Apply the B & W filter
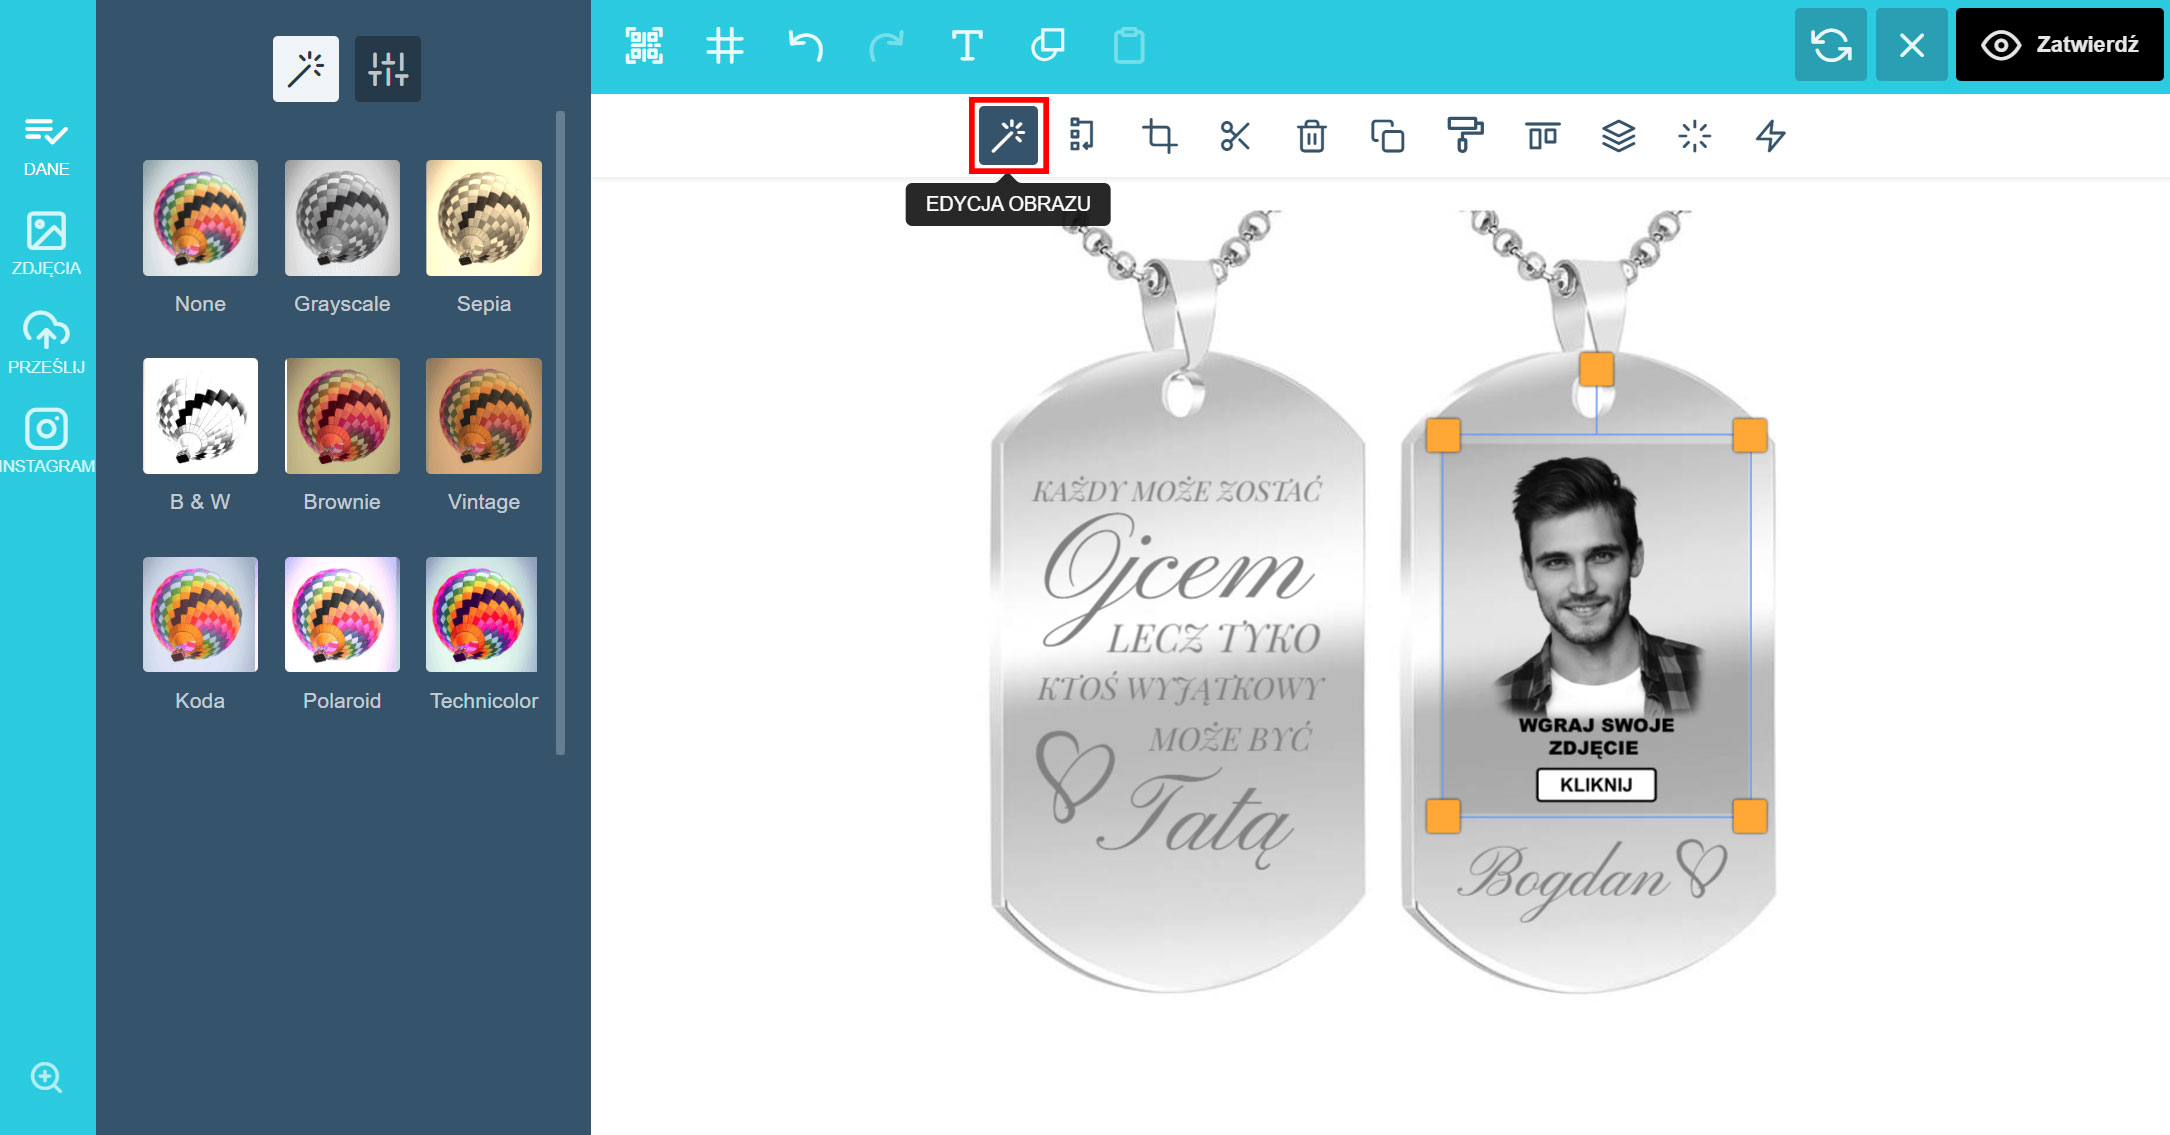This screenshot has height=1135, width=2170. 200,416
